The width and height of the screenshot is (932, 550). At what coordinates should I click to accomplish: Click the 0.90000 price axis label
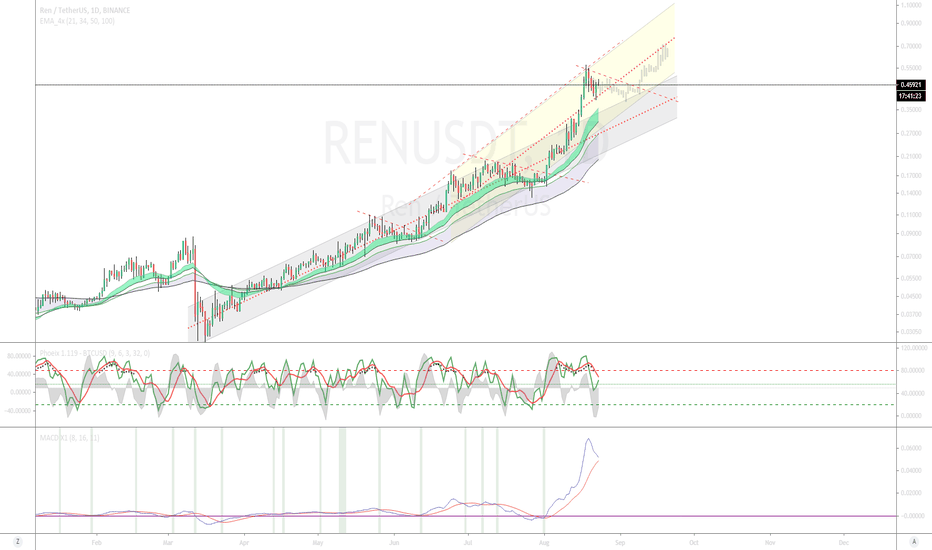click(911, 23)
